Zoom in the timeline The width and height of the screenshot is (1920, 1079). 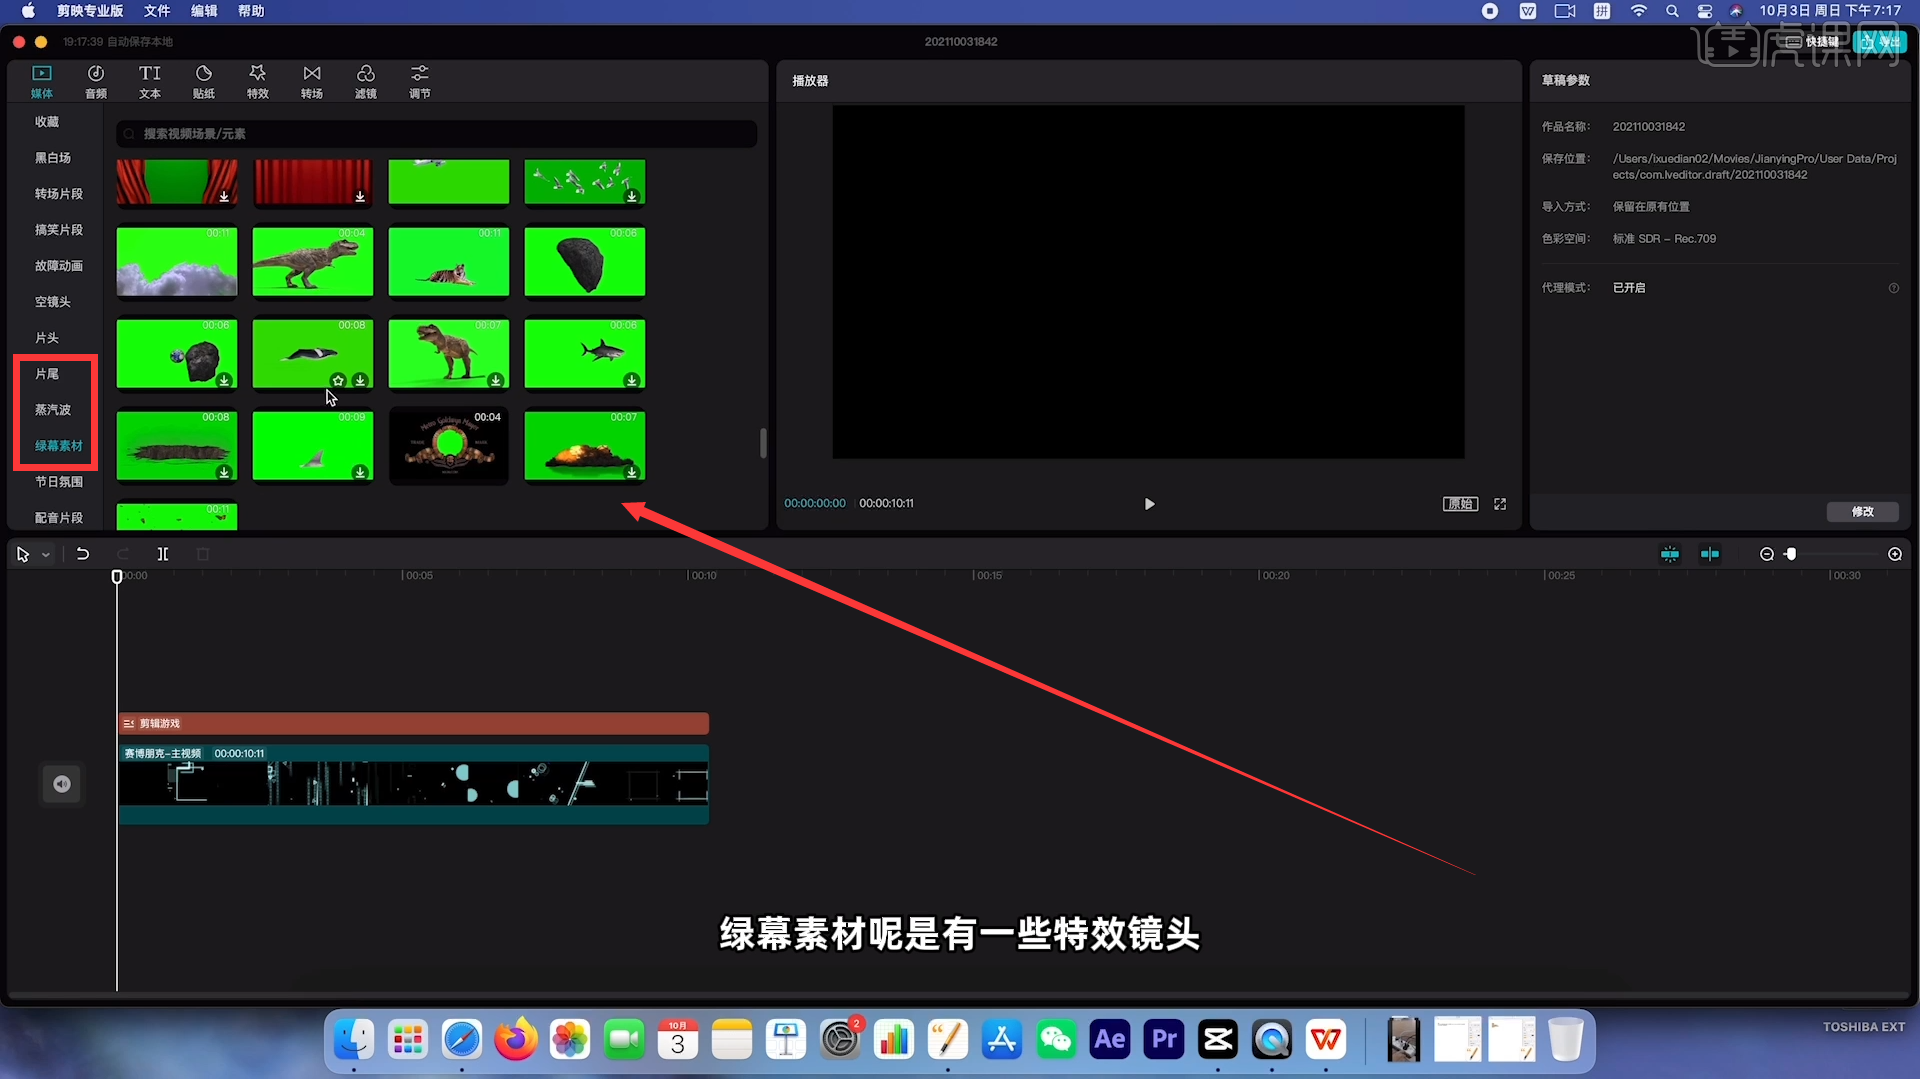click(x=1895, y=554)
